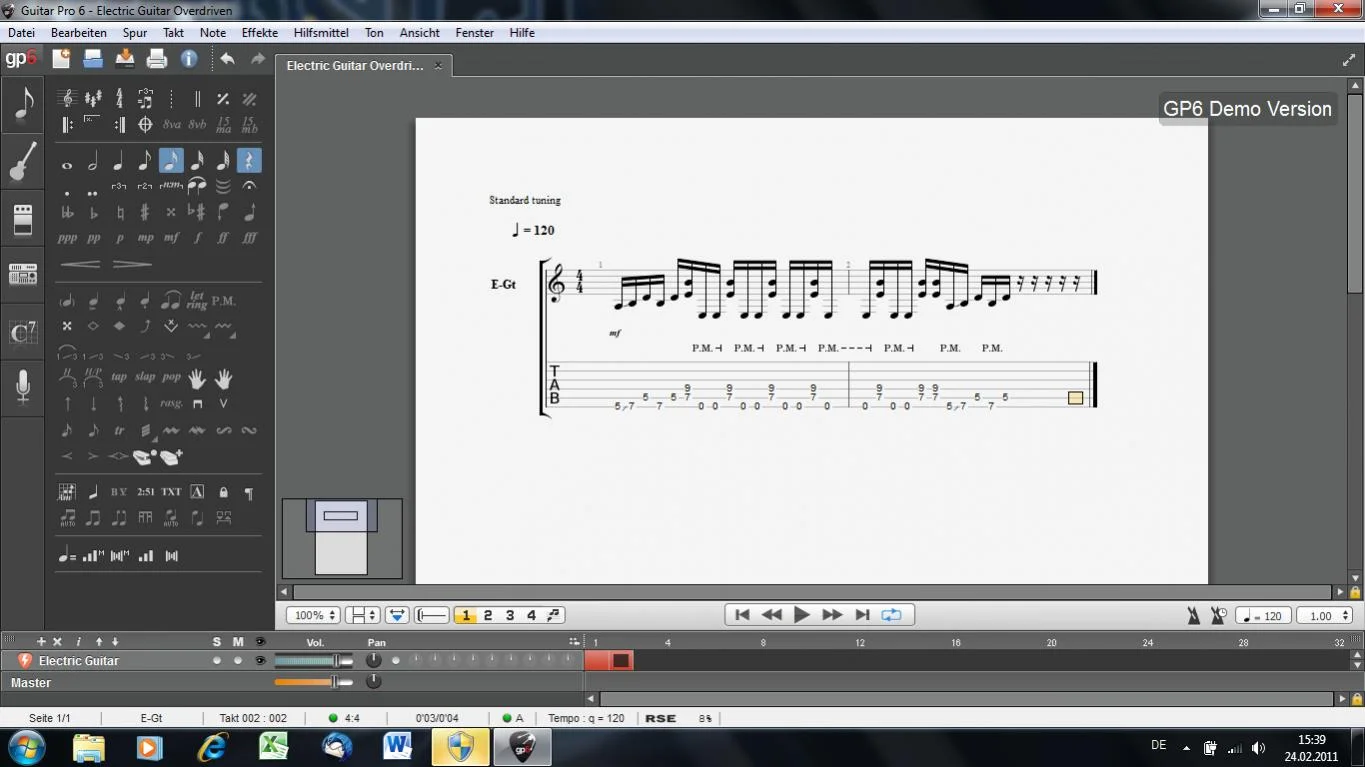Image resolution: width=1365 pixels, height=767 pixels.
Task: Open the Effekte menu
Action: (260, 33)
